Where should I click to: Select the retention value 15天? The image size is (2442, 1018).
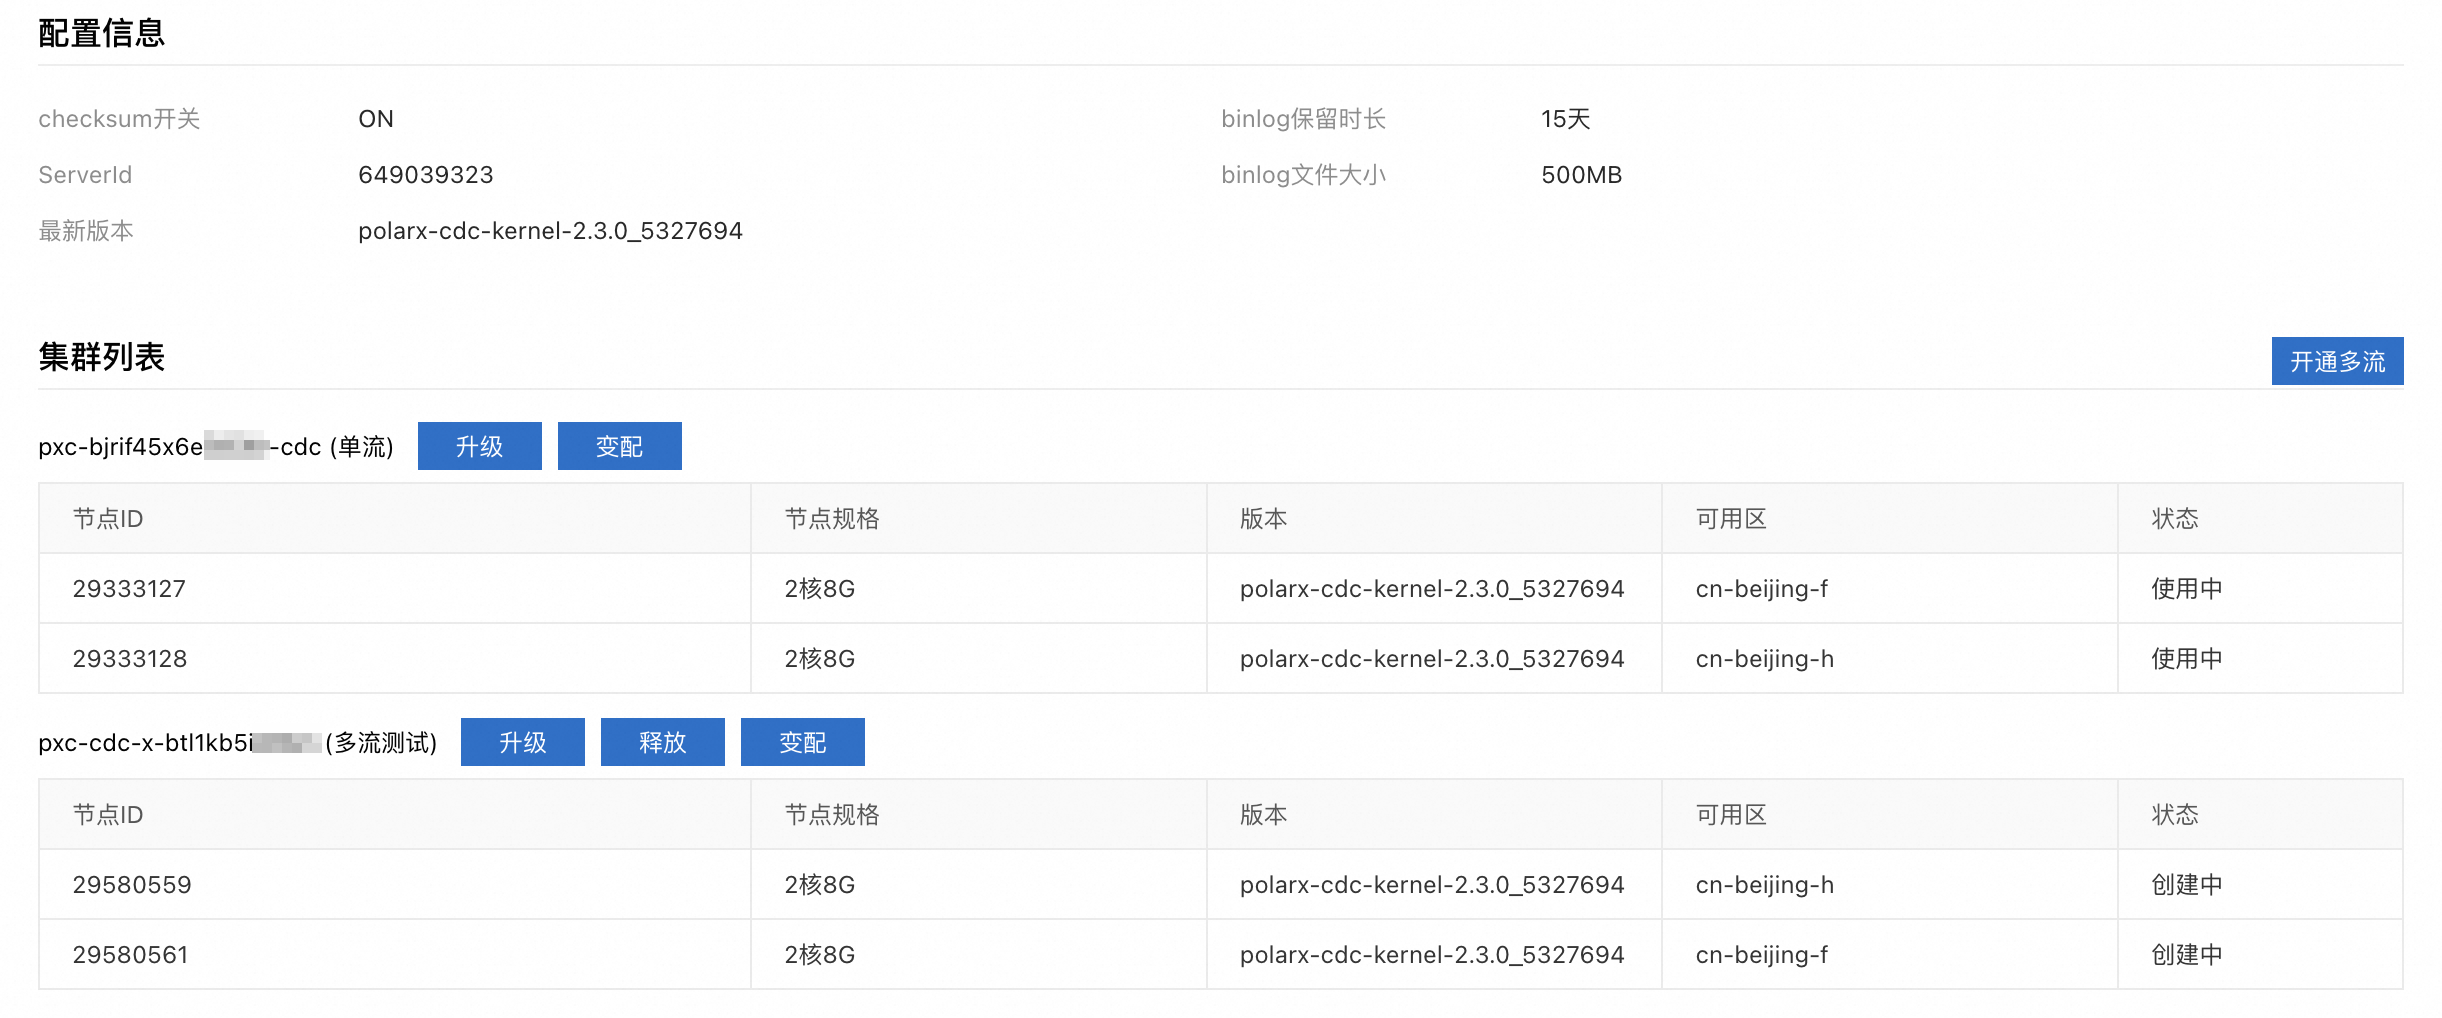coord(1565,119)
